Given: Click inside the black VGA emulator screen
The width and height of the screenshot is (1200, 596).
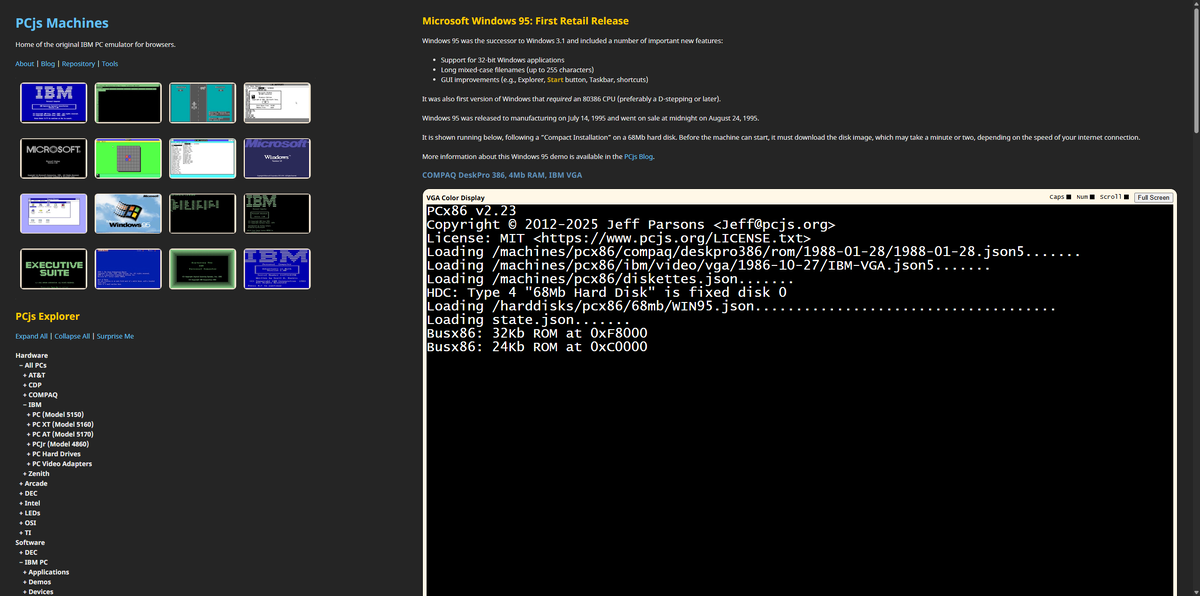Looking at the screenshot, I should pos(798,400).
